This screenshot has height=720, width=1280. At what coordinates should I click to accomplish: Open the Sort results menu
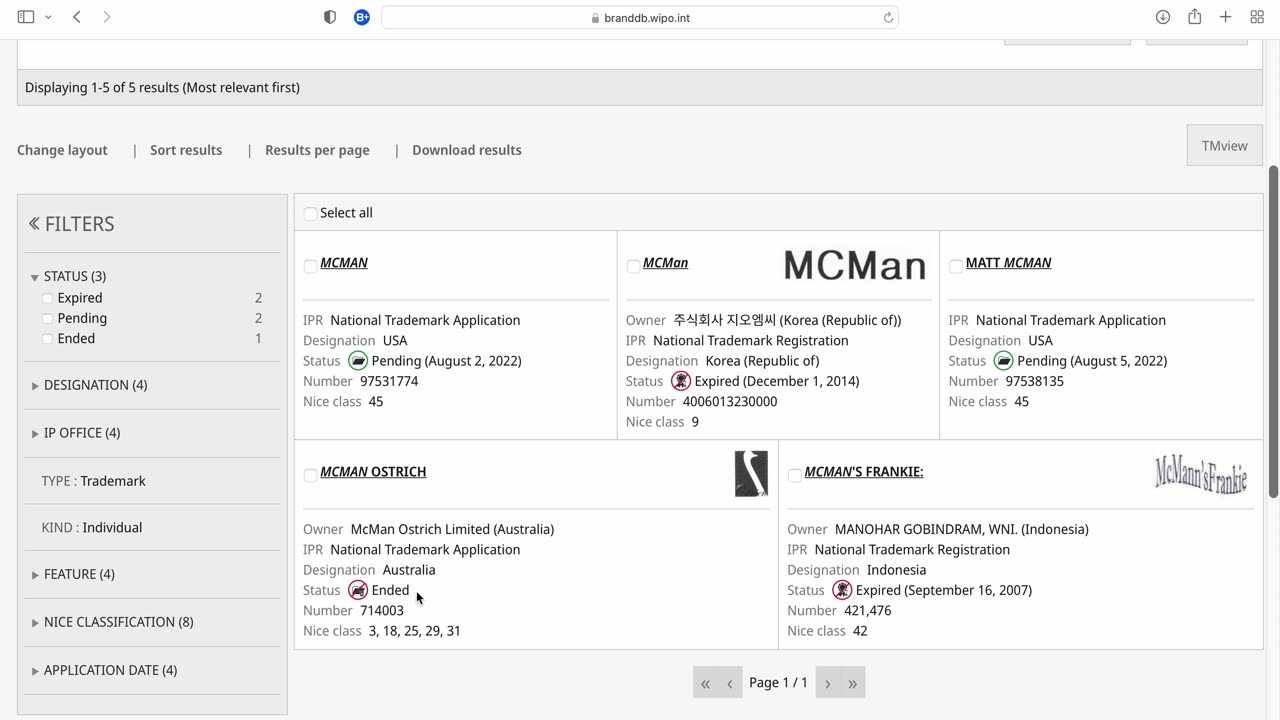(x=186, y=150)
